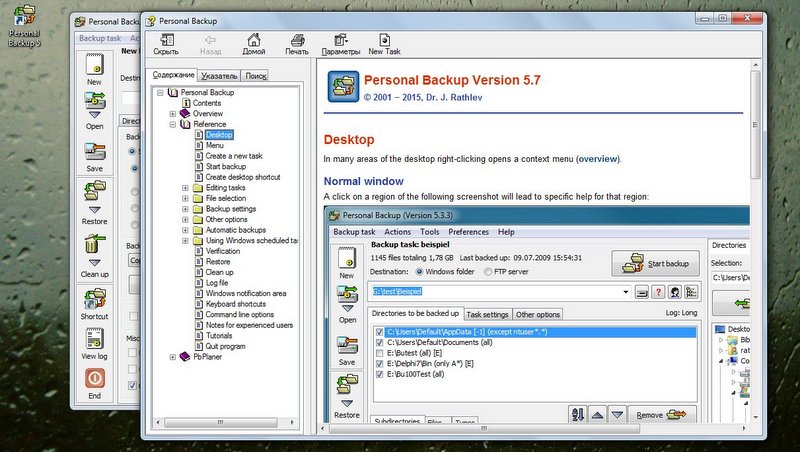This screenshot has width=800, height=452.
Task: Expand the Automatic backups folder
Action: click(185, 230)
